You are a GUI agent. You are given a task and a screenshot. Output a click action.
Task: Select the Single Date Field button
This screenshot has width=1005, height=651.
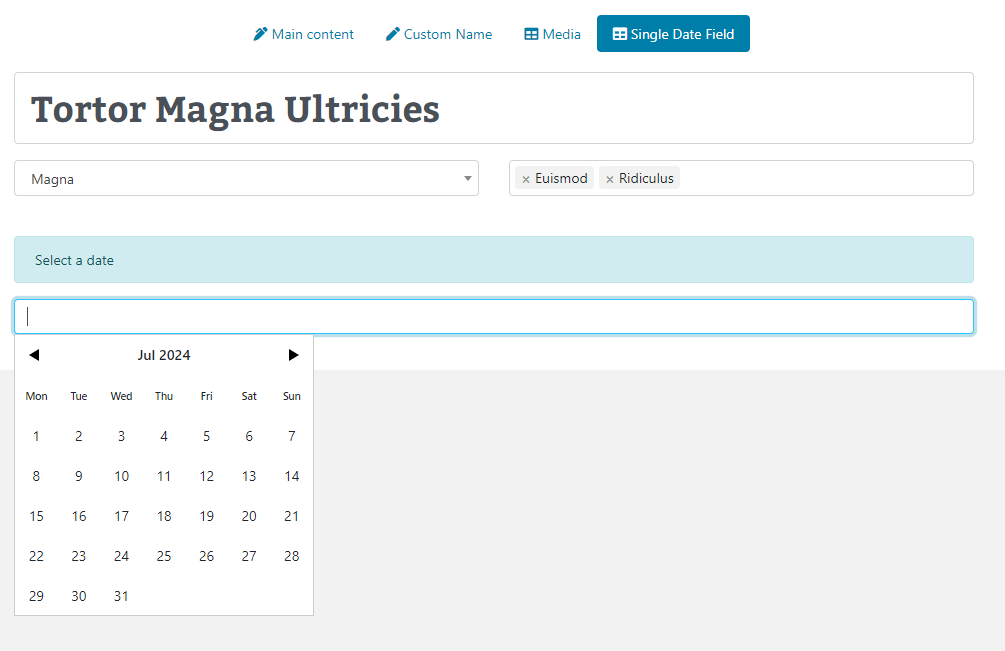click(x=673, y=33)
